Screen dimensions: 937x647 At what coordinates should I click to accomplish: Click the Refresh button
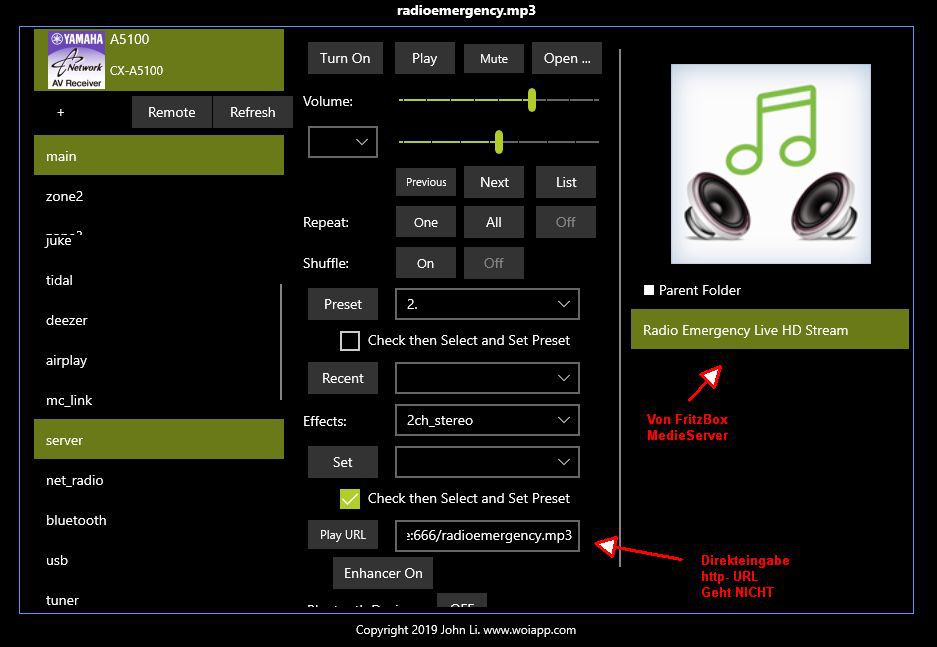pyautogui.click(x=253, y=112)
